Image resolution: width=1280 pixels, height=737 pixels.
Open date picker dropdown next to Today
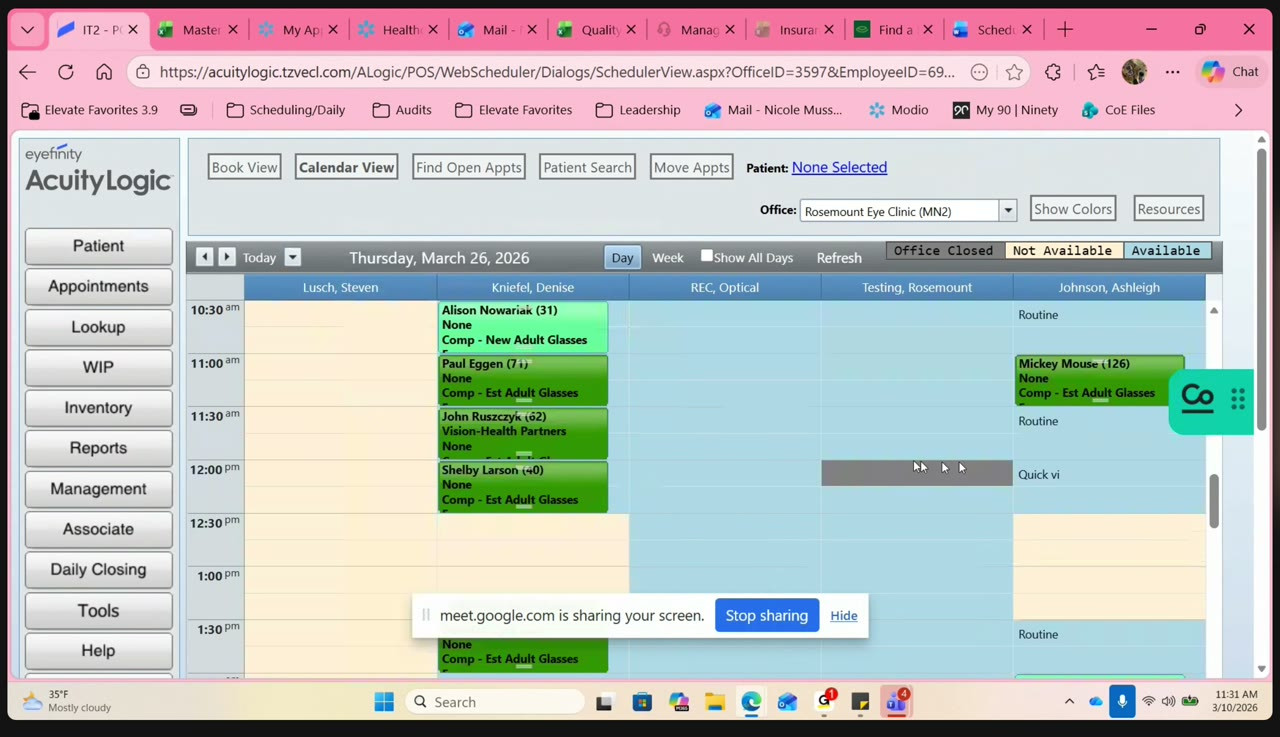pos(293,257)
